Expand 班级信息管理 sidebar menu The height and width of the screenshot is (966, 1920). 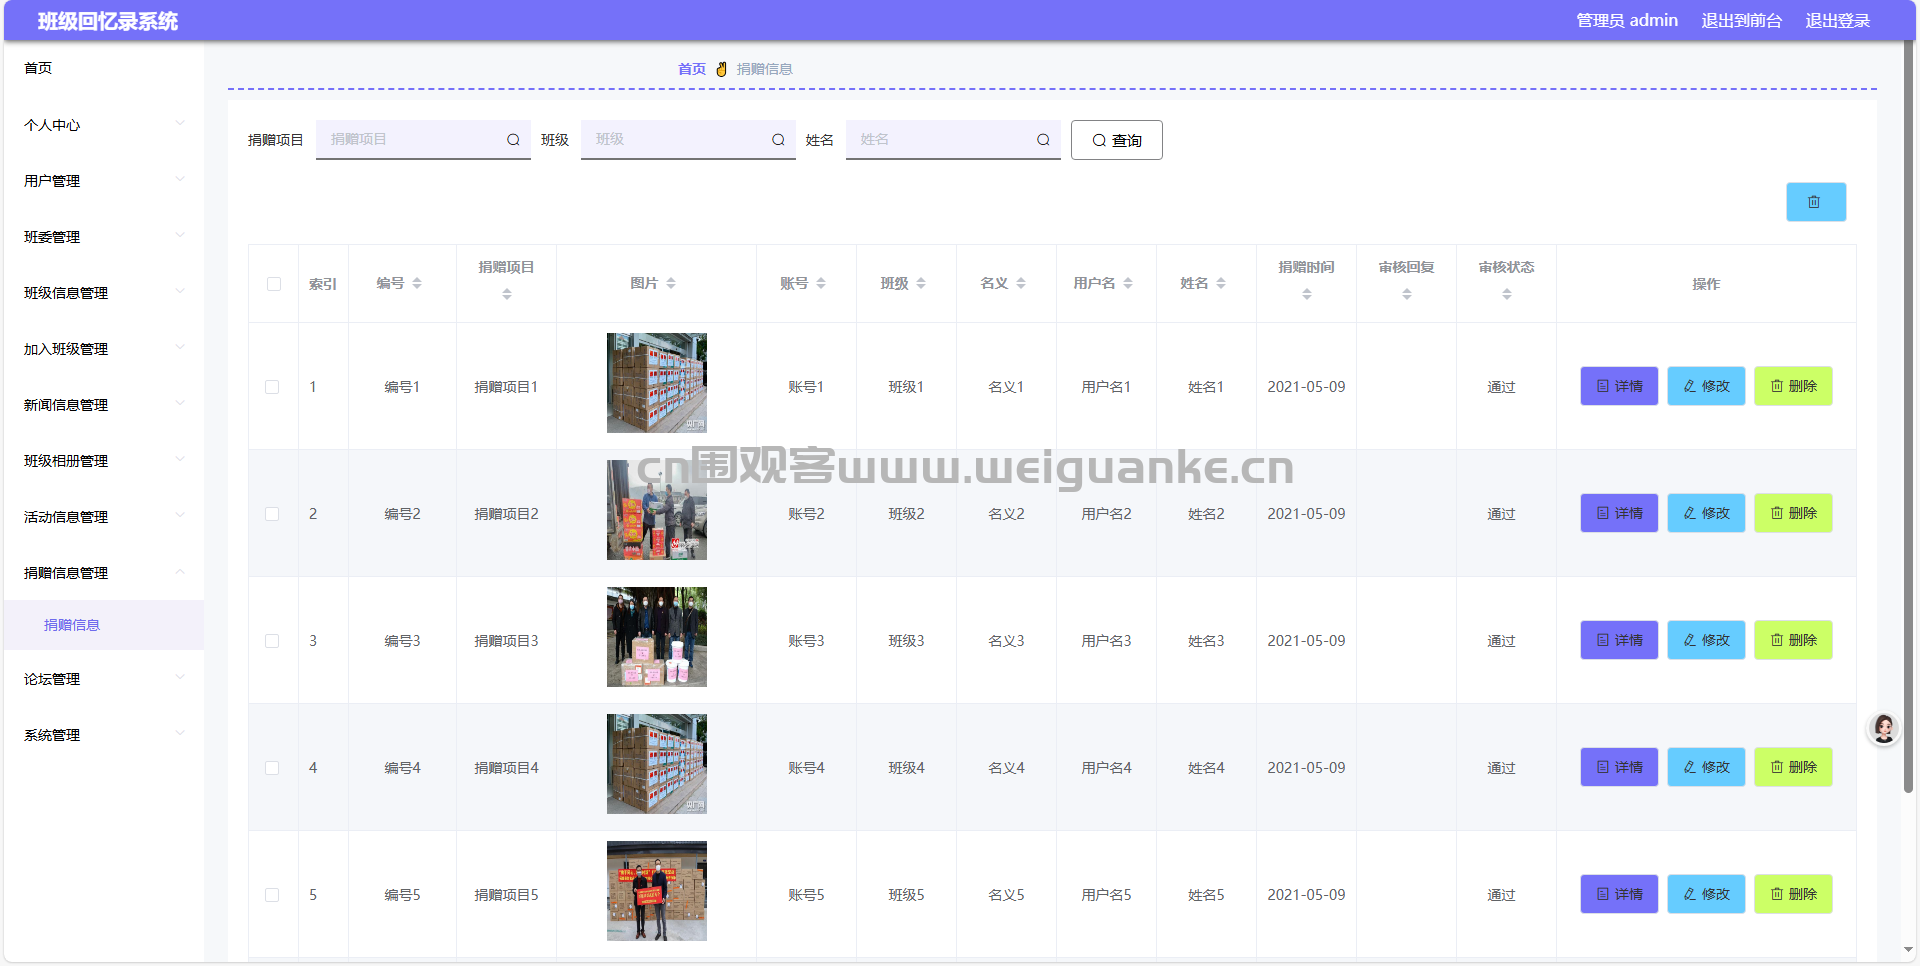point(104,293)
